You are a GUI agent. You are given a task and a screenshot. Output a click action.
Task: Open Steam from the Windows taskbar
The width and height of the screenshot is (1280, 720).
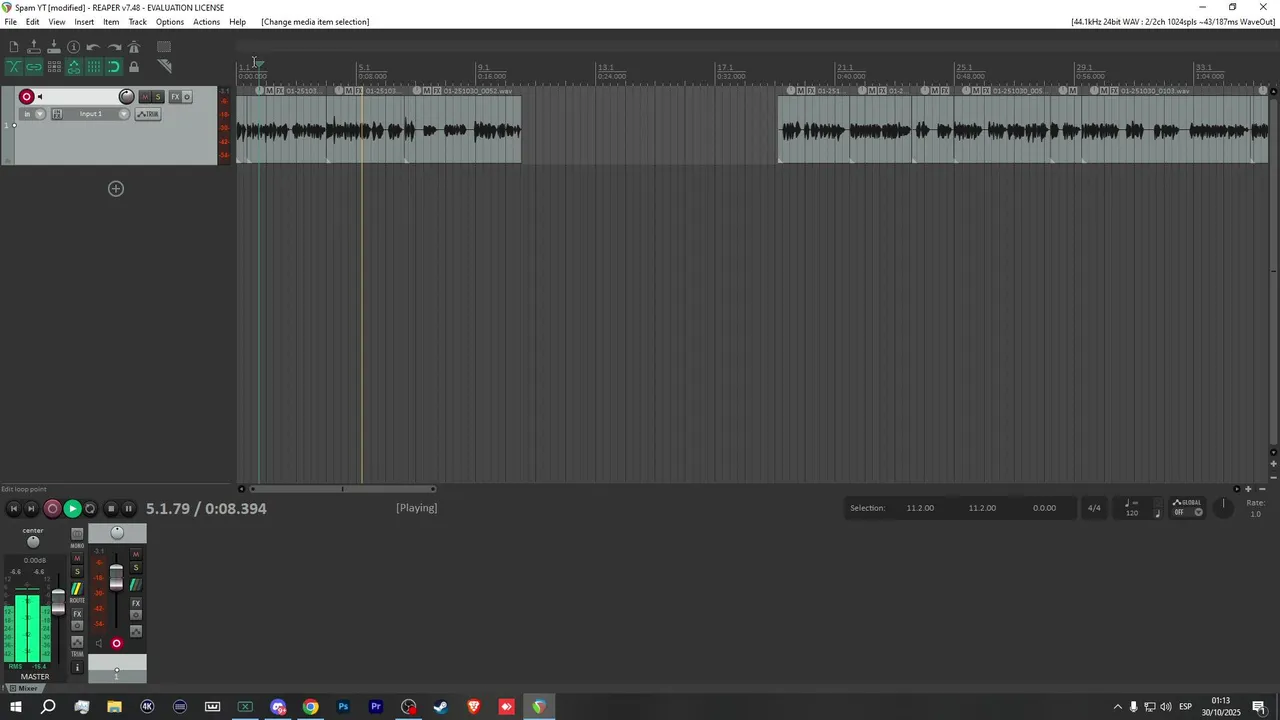(441, 707)
